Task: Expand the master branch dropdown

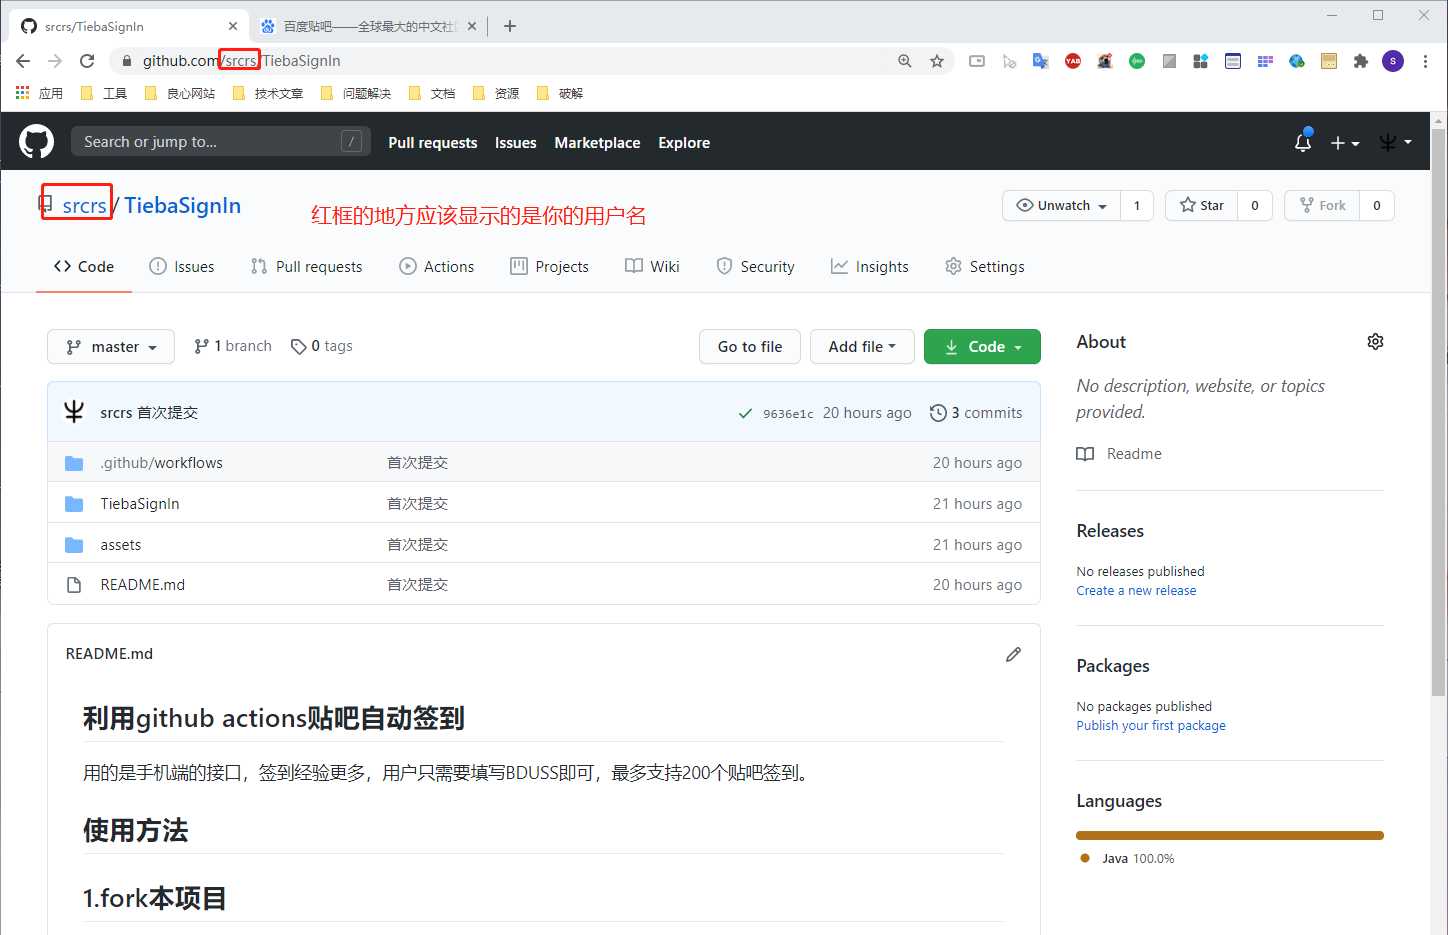Action: 111,347
